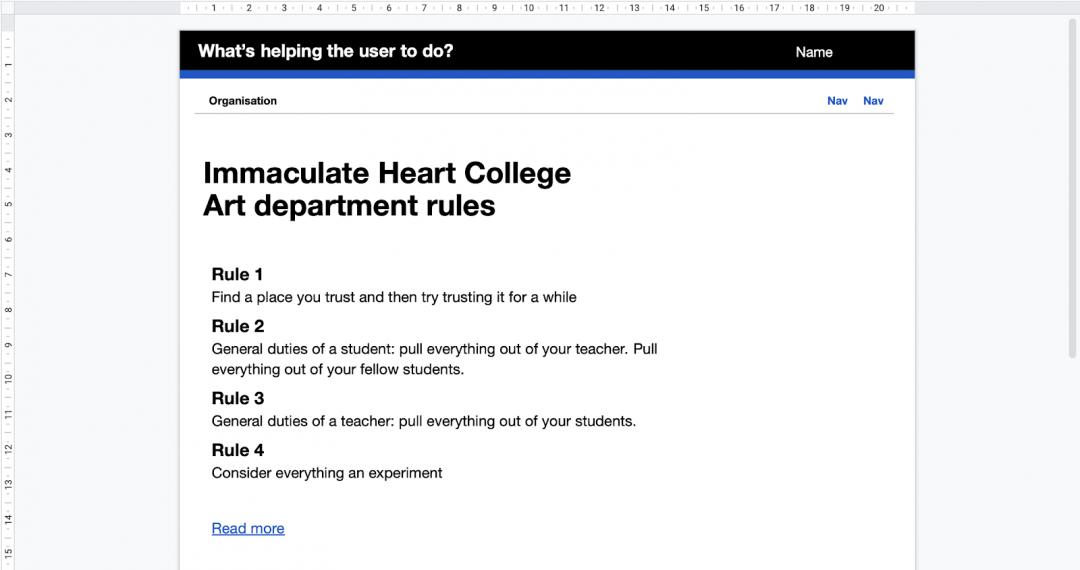Click the 'Find a place you trust' sentence
Screen dimensions: 1080x570
pos(394,297)
